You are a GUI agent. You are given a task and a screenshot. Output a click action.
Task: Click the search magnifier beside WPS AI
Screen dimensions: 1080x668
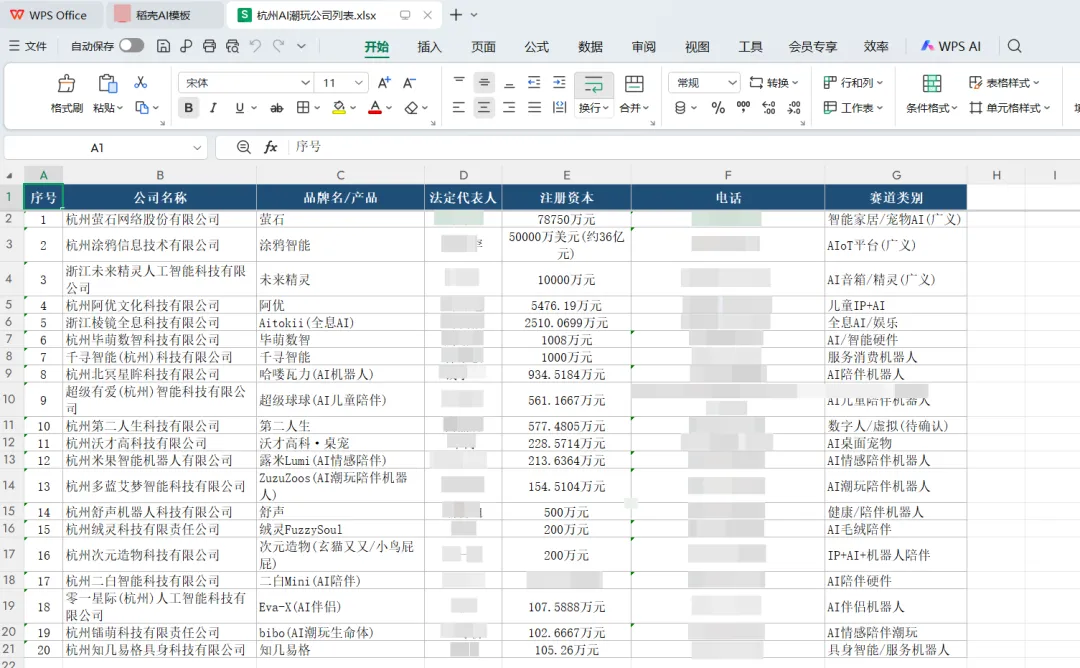(1014, 46)
